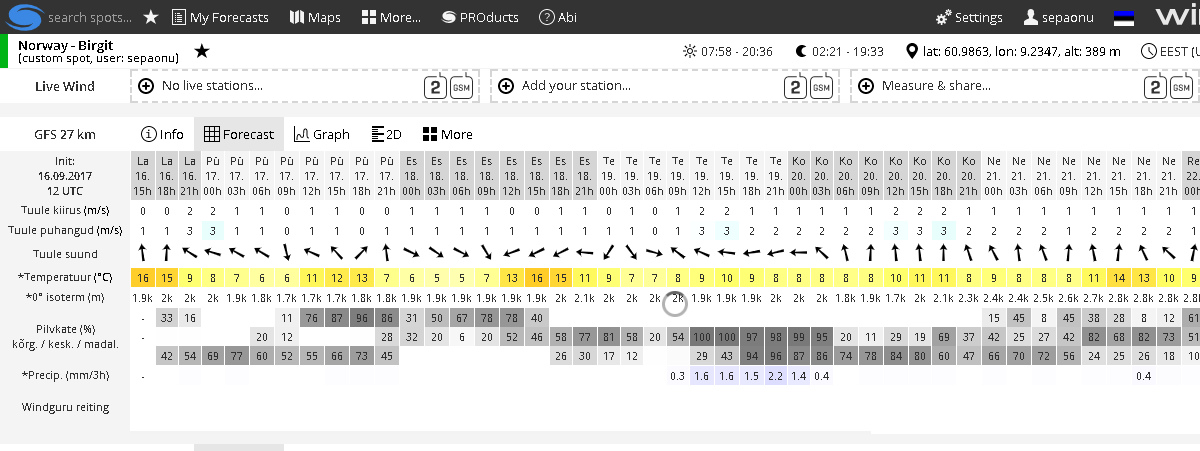Open My Forecasts

pos(220,17)
